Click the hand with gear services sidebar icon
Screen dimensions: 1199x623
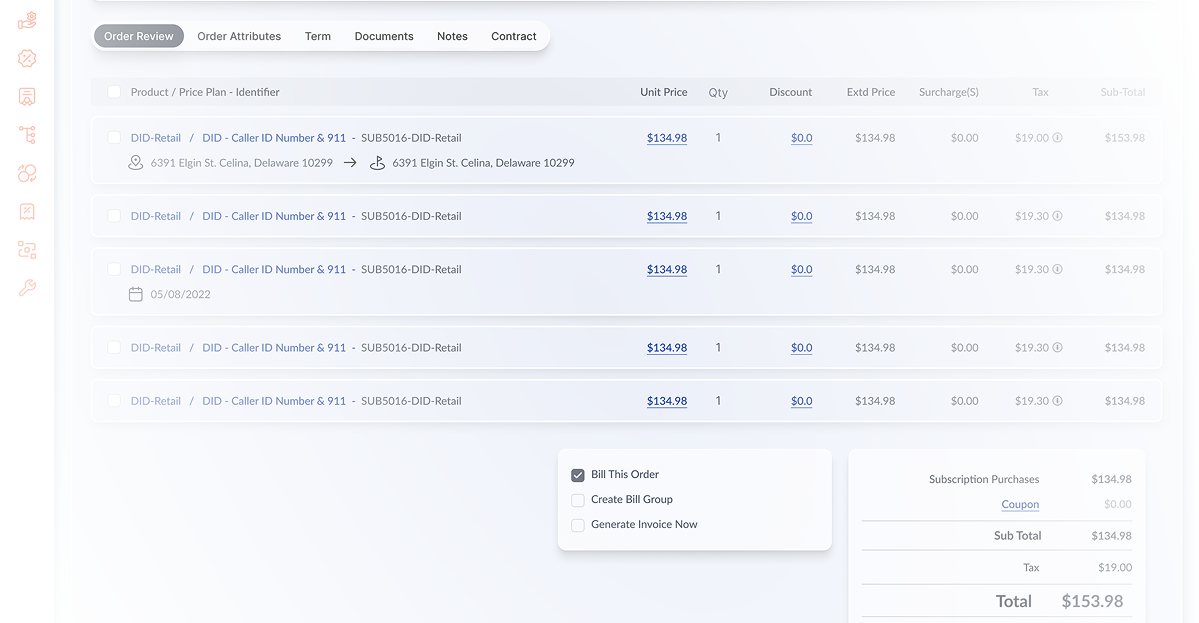[x=28, y=20]
